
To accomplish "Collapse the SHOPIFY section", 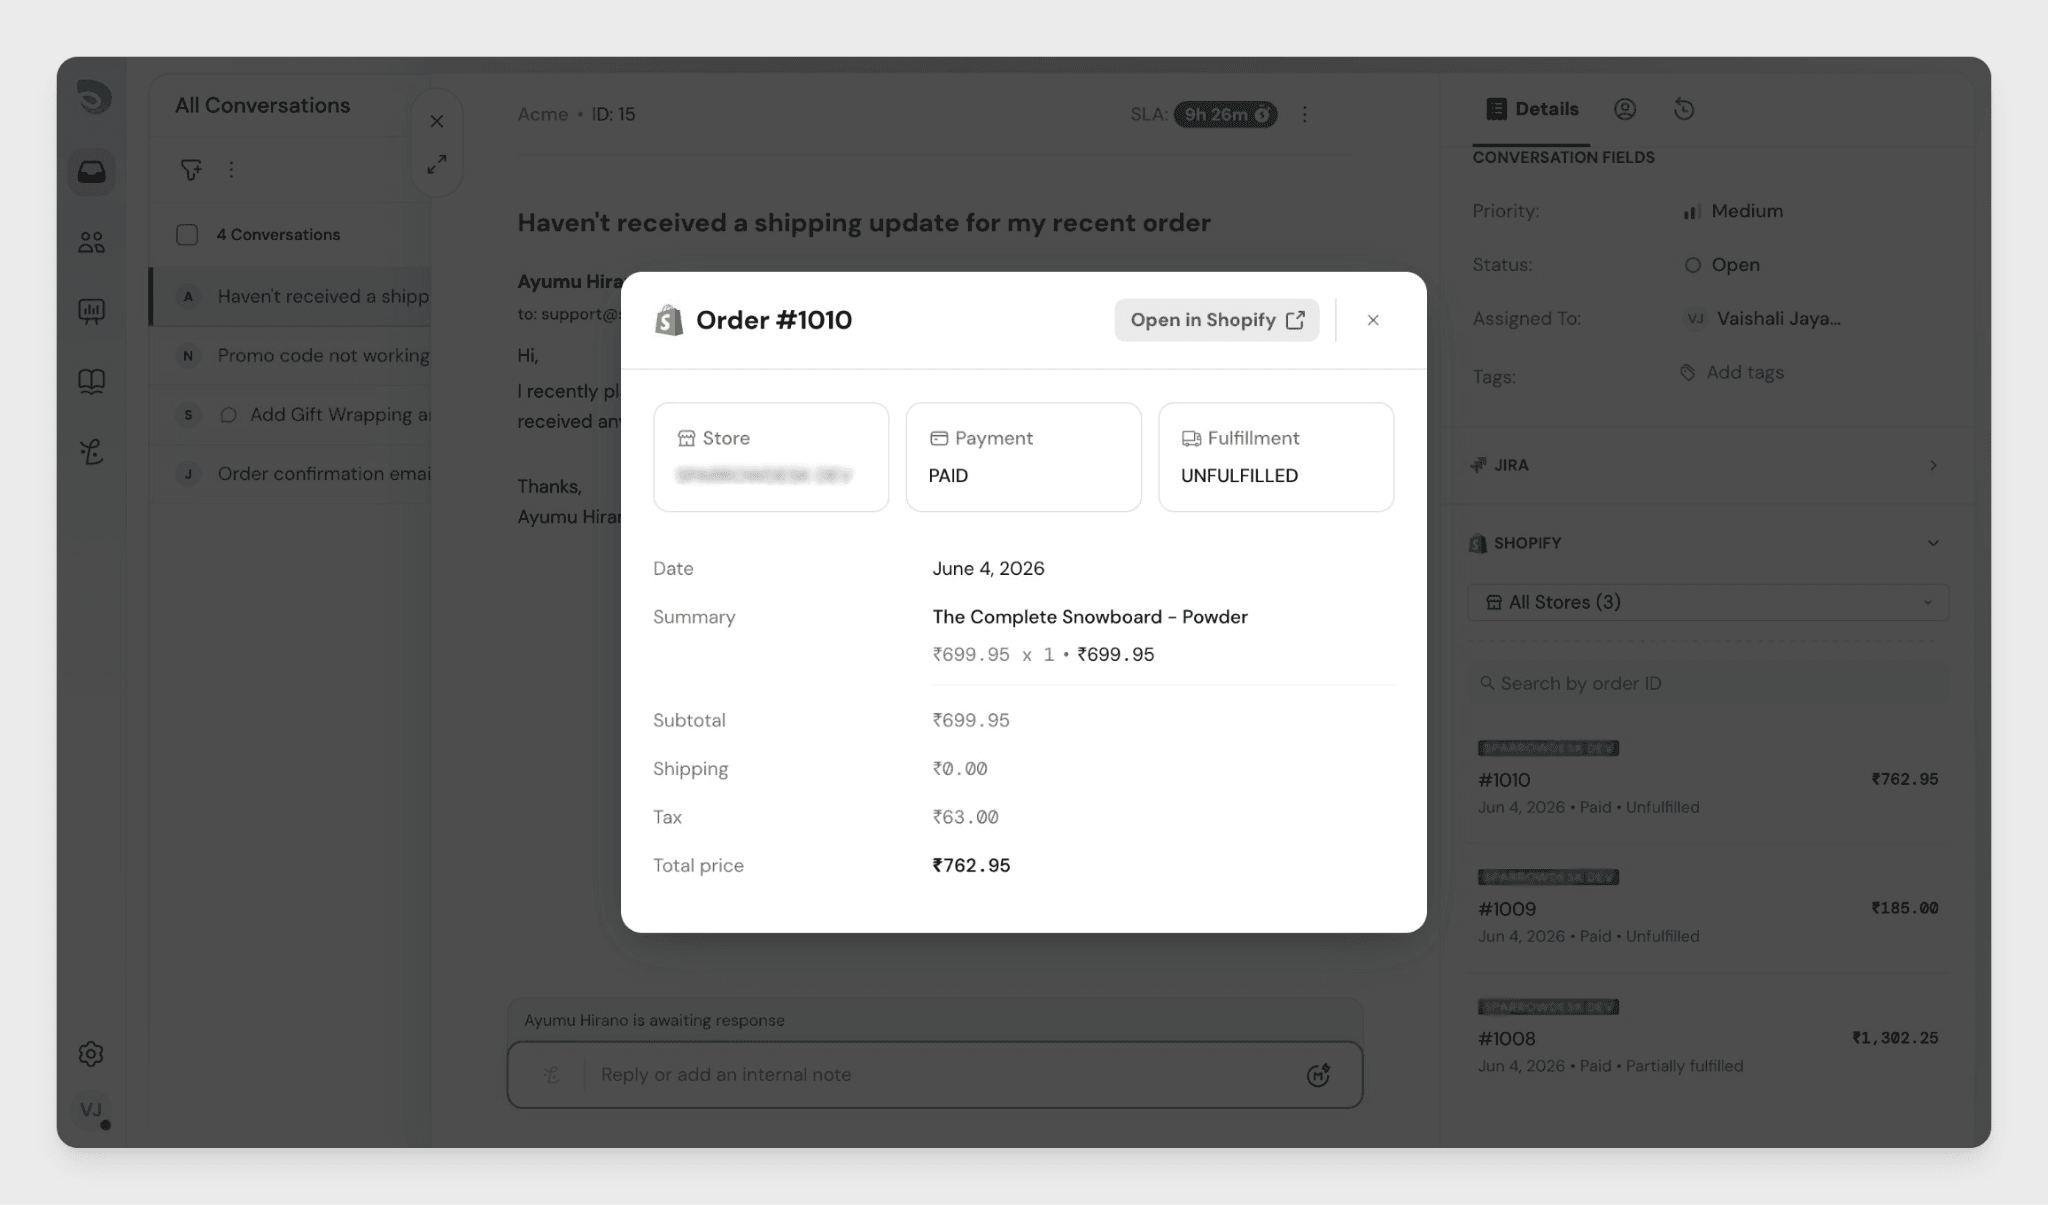I will click(1707, 543).
